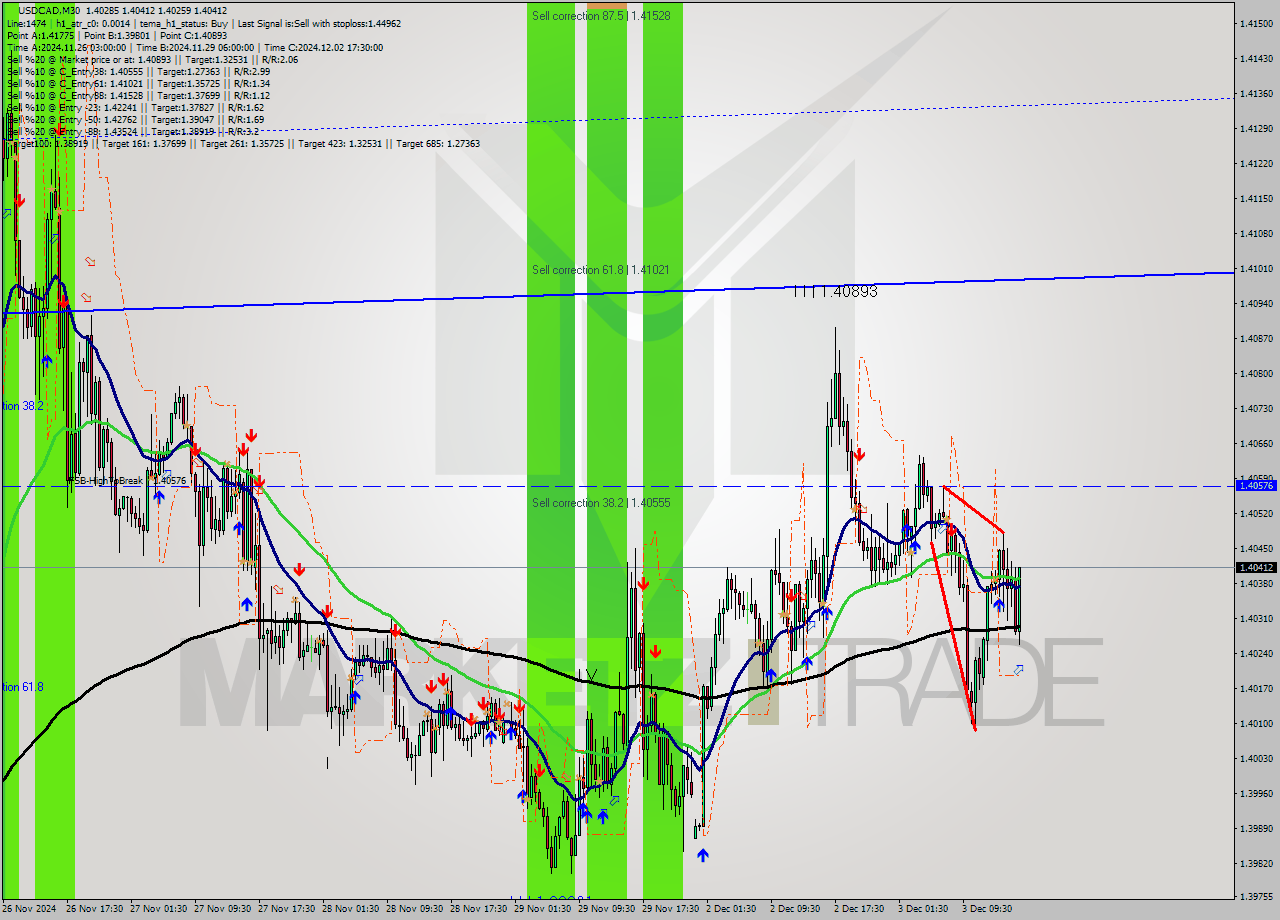Click the 1.41360 price axis label
Viewport: 1280px width, 920px height.
pos(1256,93)
